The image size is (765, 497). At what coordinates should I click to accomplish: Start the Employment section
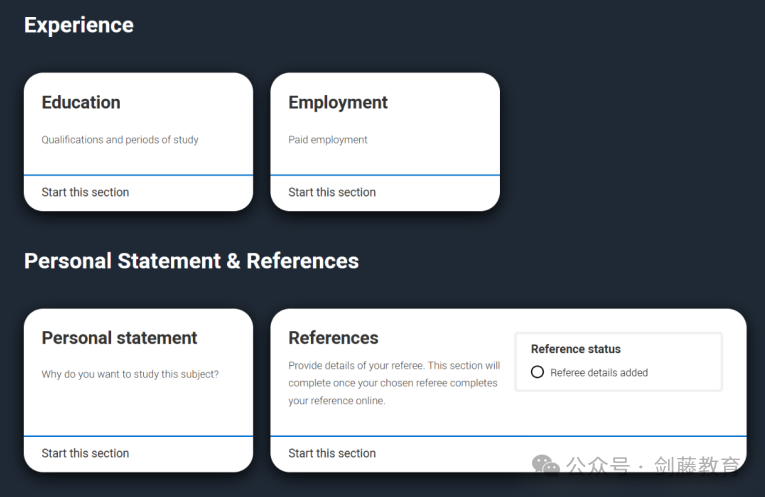coord(332,192)
